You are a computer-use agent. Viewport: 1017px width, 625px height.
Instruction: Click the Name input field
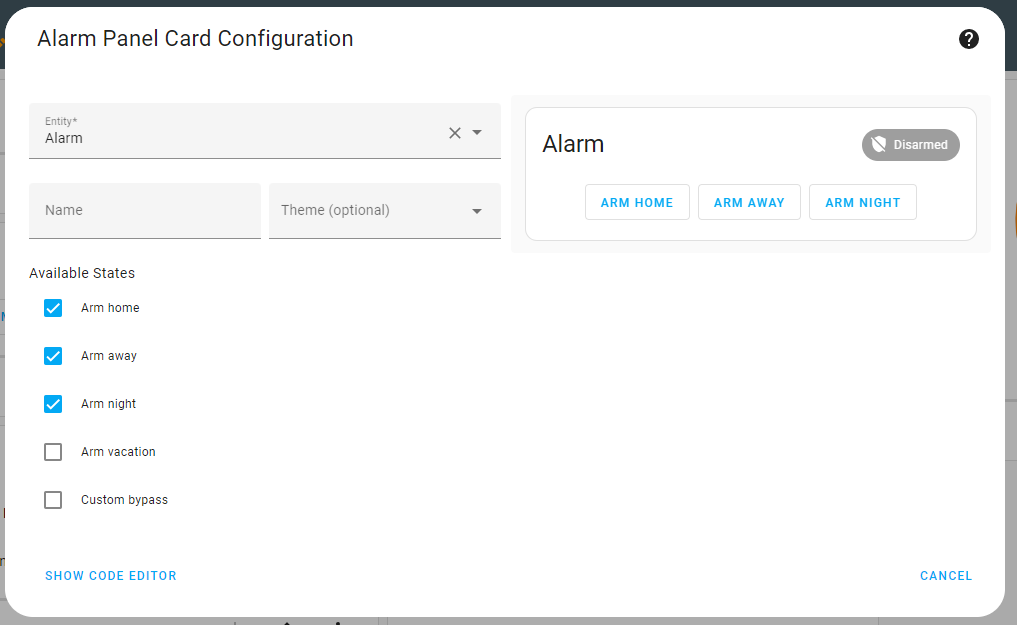(x=144, y=210)
